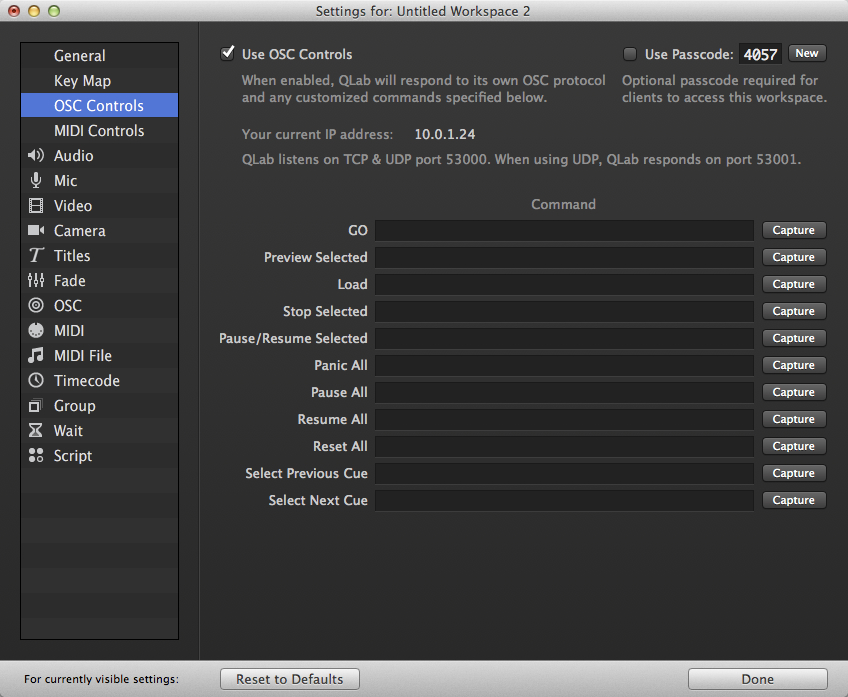848x697 pixels.
Task: Open the Wait hourglass icon
Action: point(36,431)
